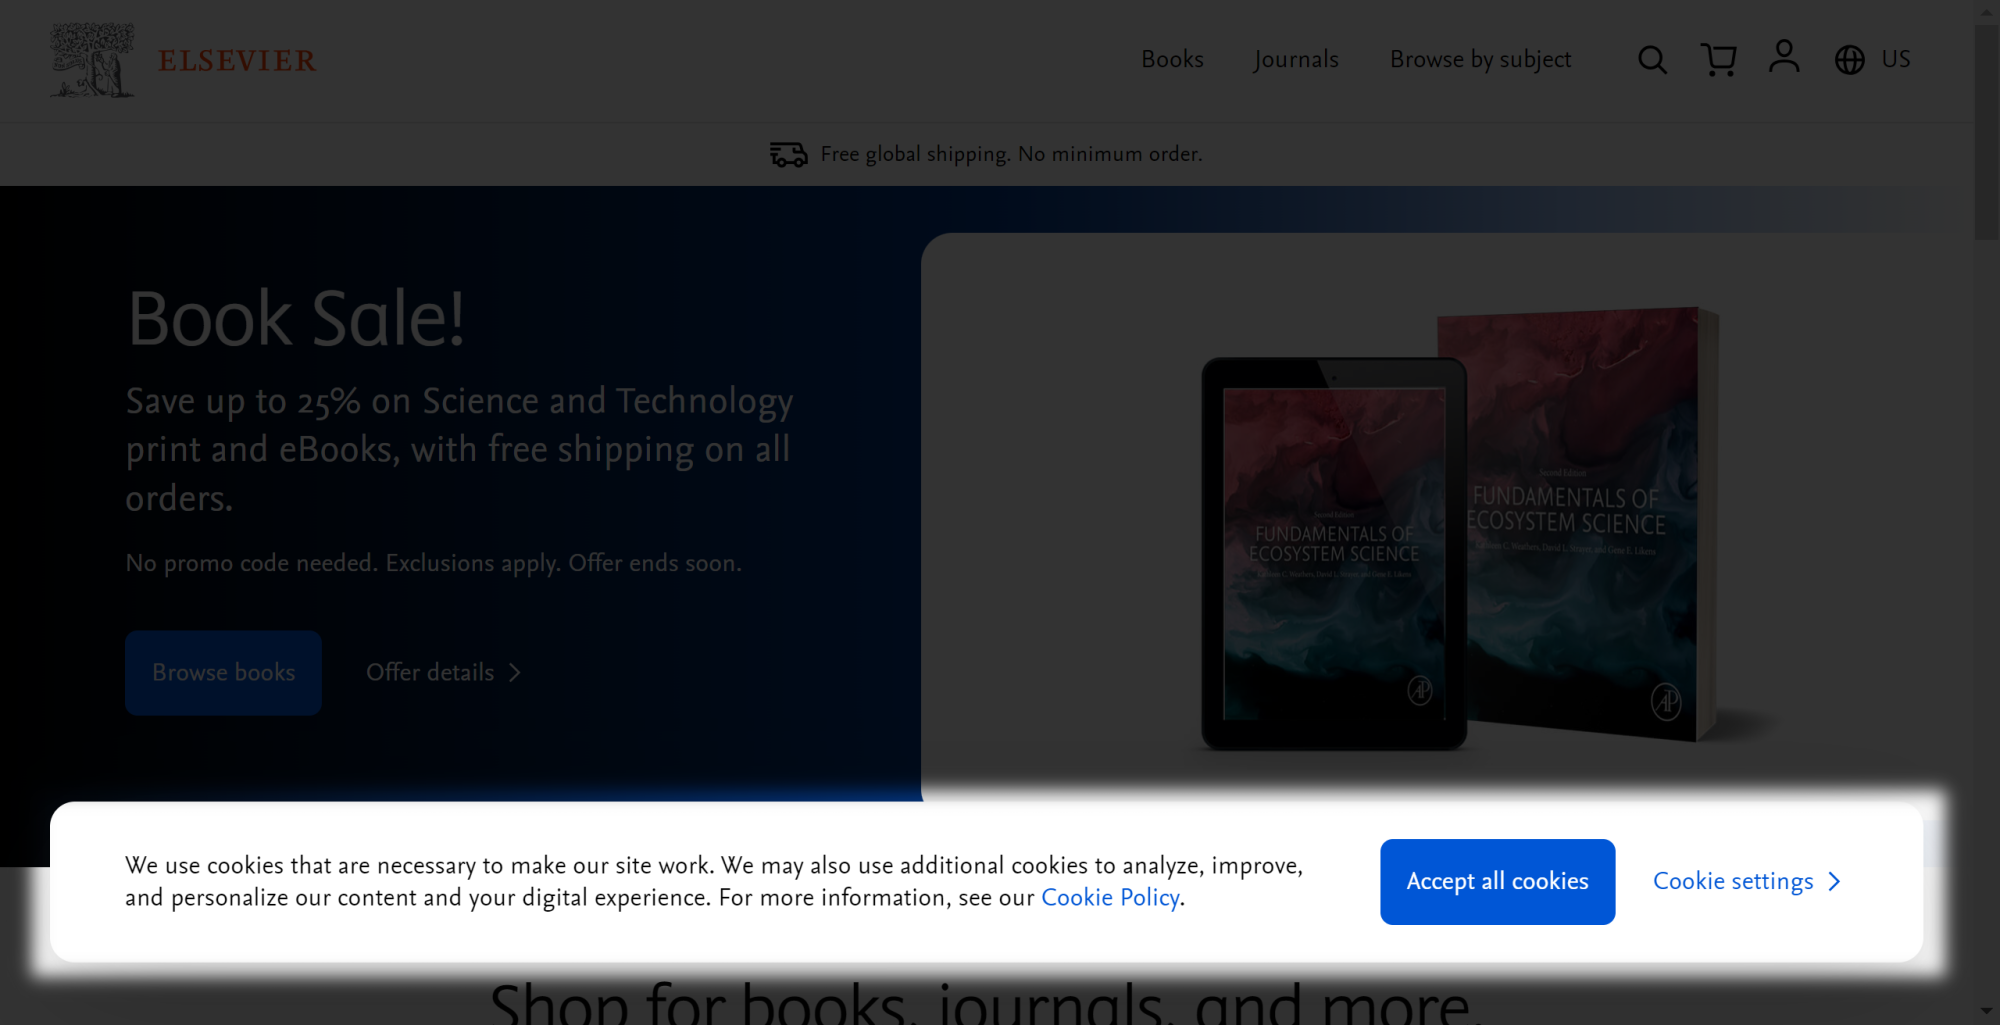Viewport: 2000px width, 1025px height.
Task: Click the shipping truck icon
Action: (788, 153)
